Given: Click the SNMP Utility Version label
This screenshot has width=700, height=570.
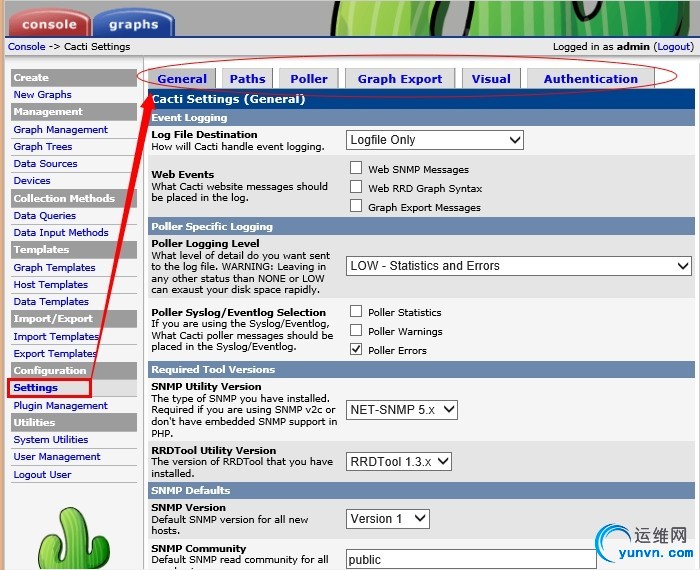Looking at the screenshot, I should click(206, 387).
